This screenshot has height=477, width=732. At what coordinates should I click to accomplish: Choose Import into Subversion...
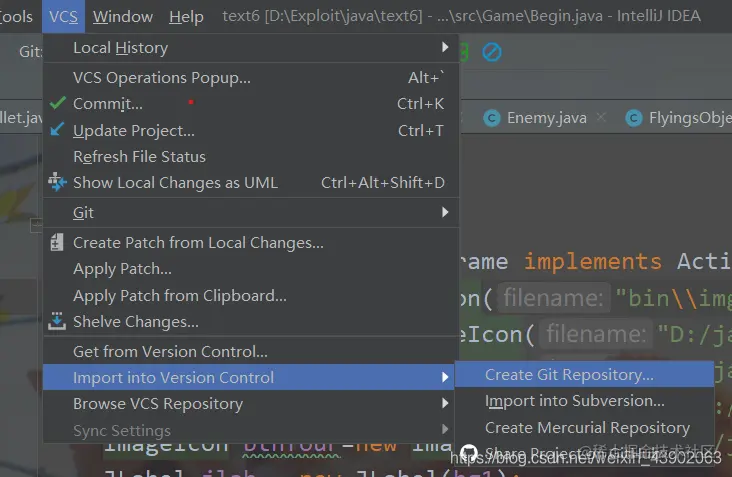tap(584, 401)
